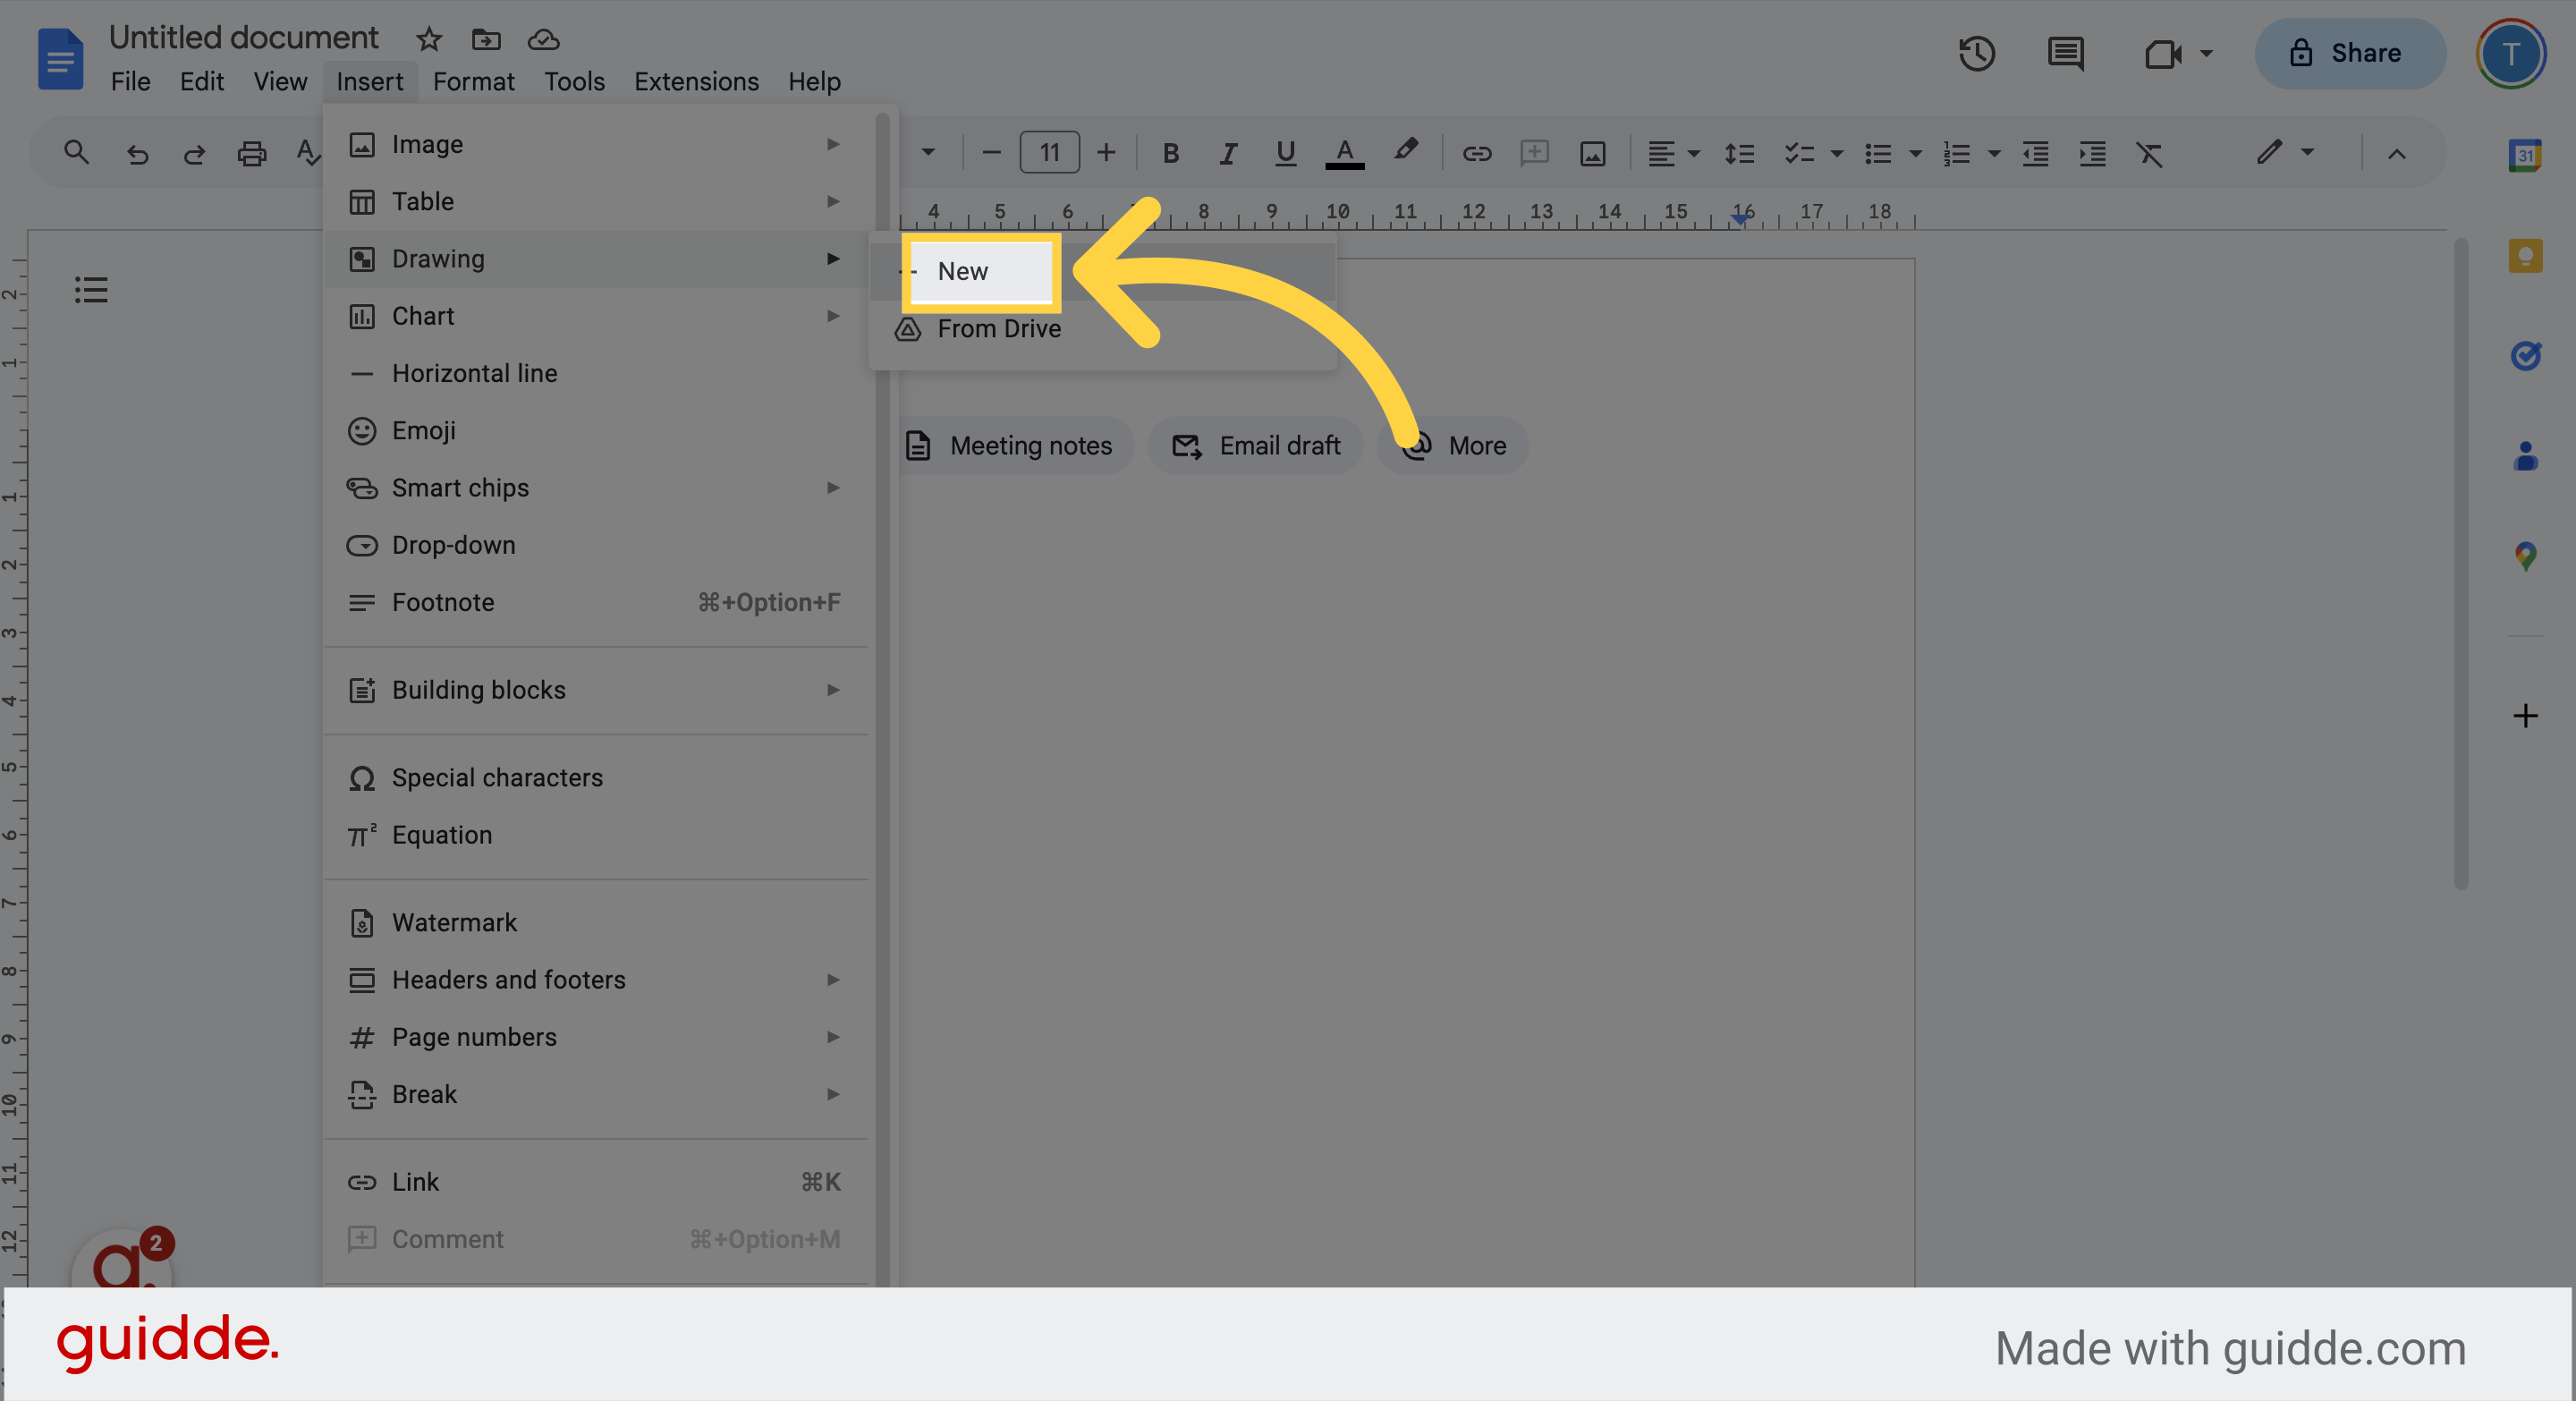The image size is (2576, 1401).
Task: Expand the Table submenu
Action: (x=596, y=201)
